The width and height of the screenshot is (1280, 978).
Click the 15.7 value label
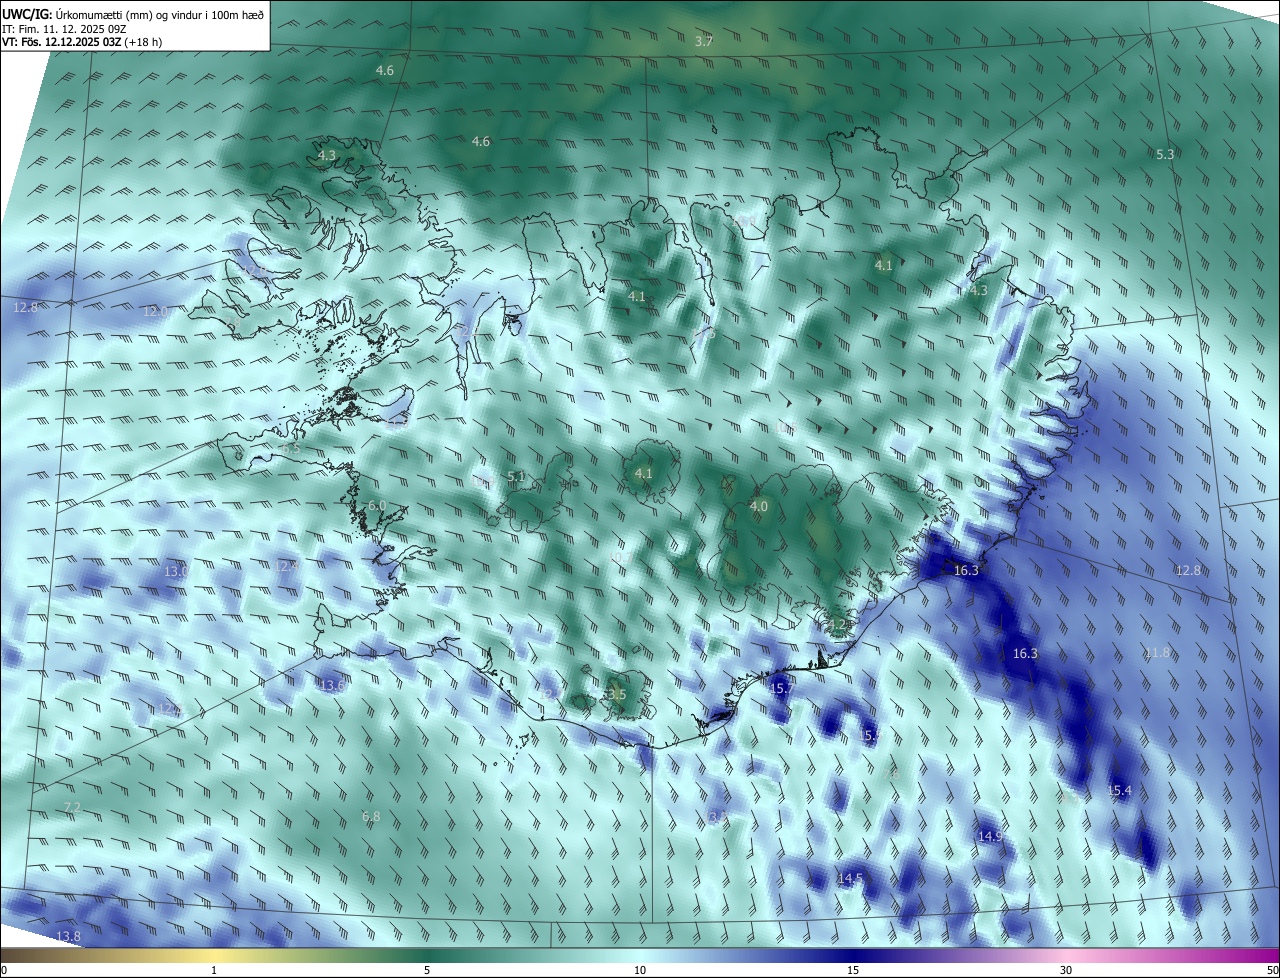pos(781,688)
